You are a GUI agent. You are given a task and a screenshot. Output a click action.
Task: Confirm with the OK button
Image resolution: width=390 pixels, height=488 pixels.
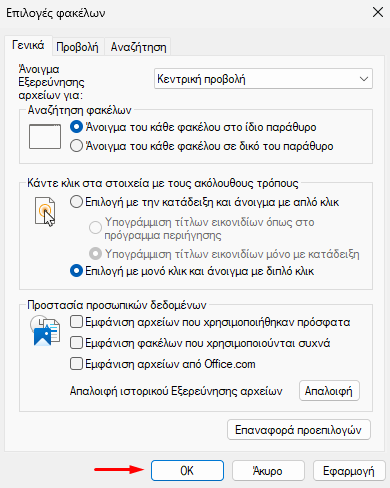[187, 471]
